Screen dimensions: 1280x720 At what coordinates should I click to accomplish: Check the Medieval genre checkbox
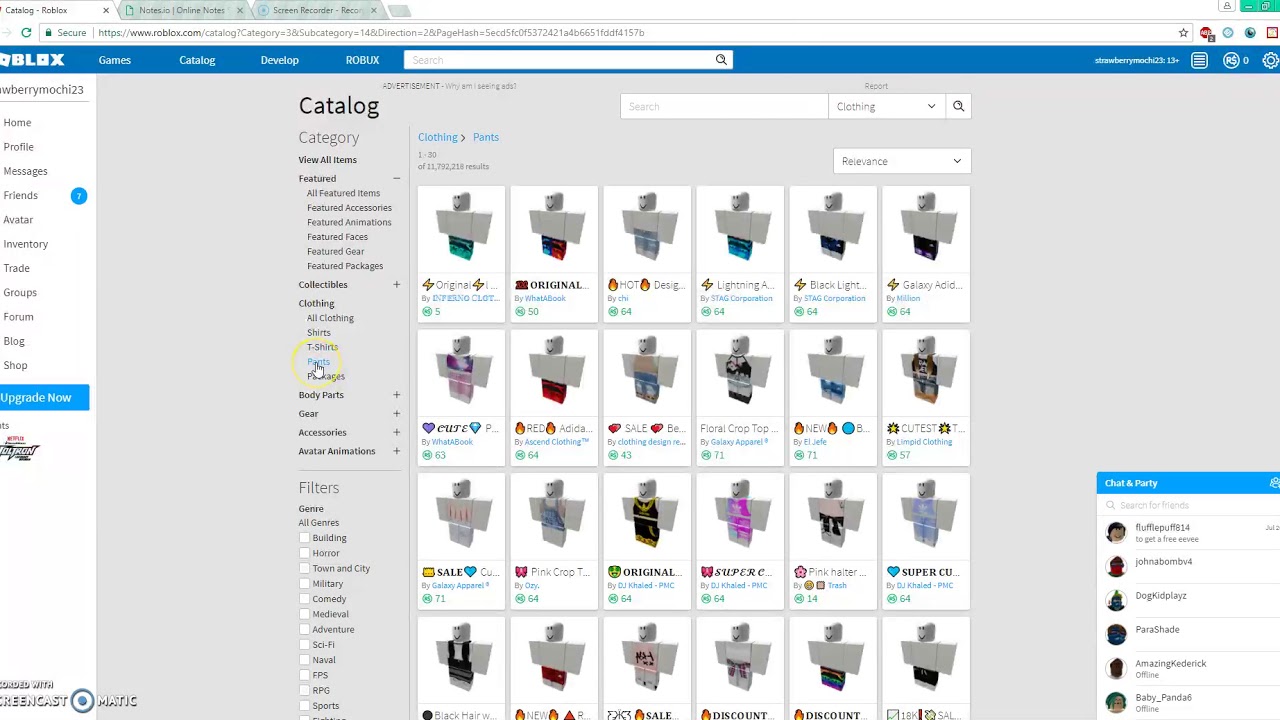click(x=304, y=614)
